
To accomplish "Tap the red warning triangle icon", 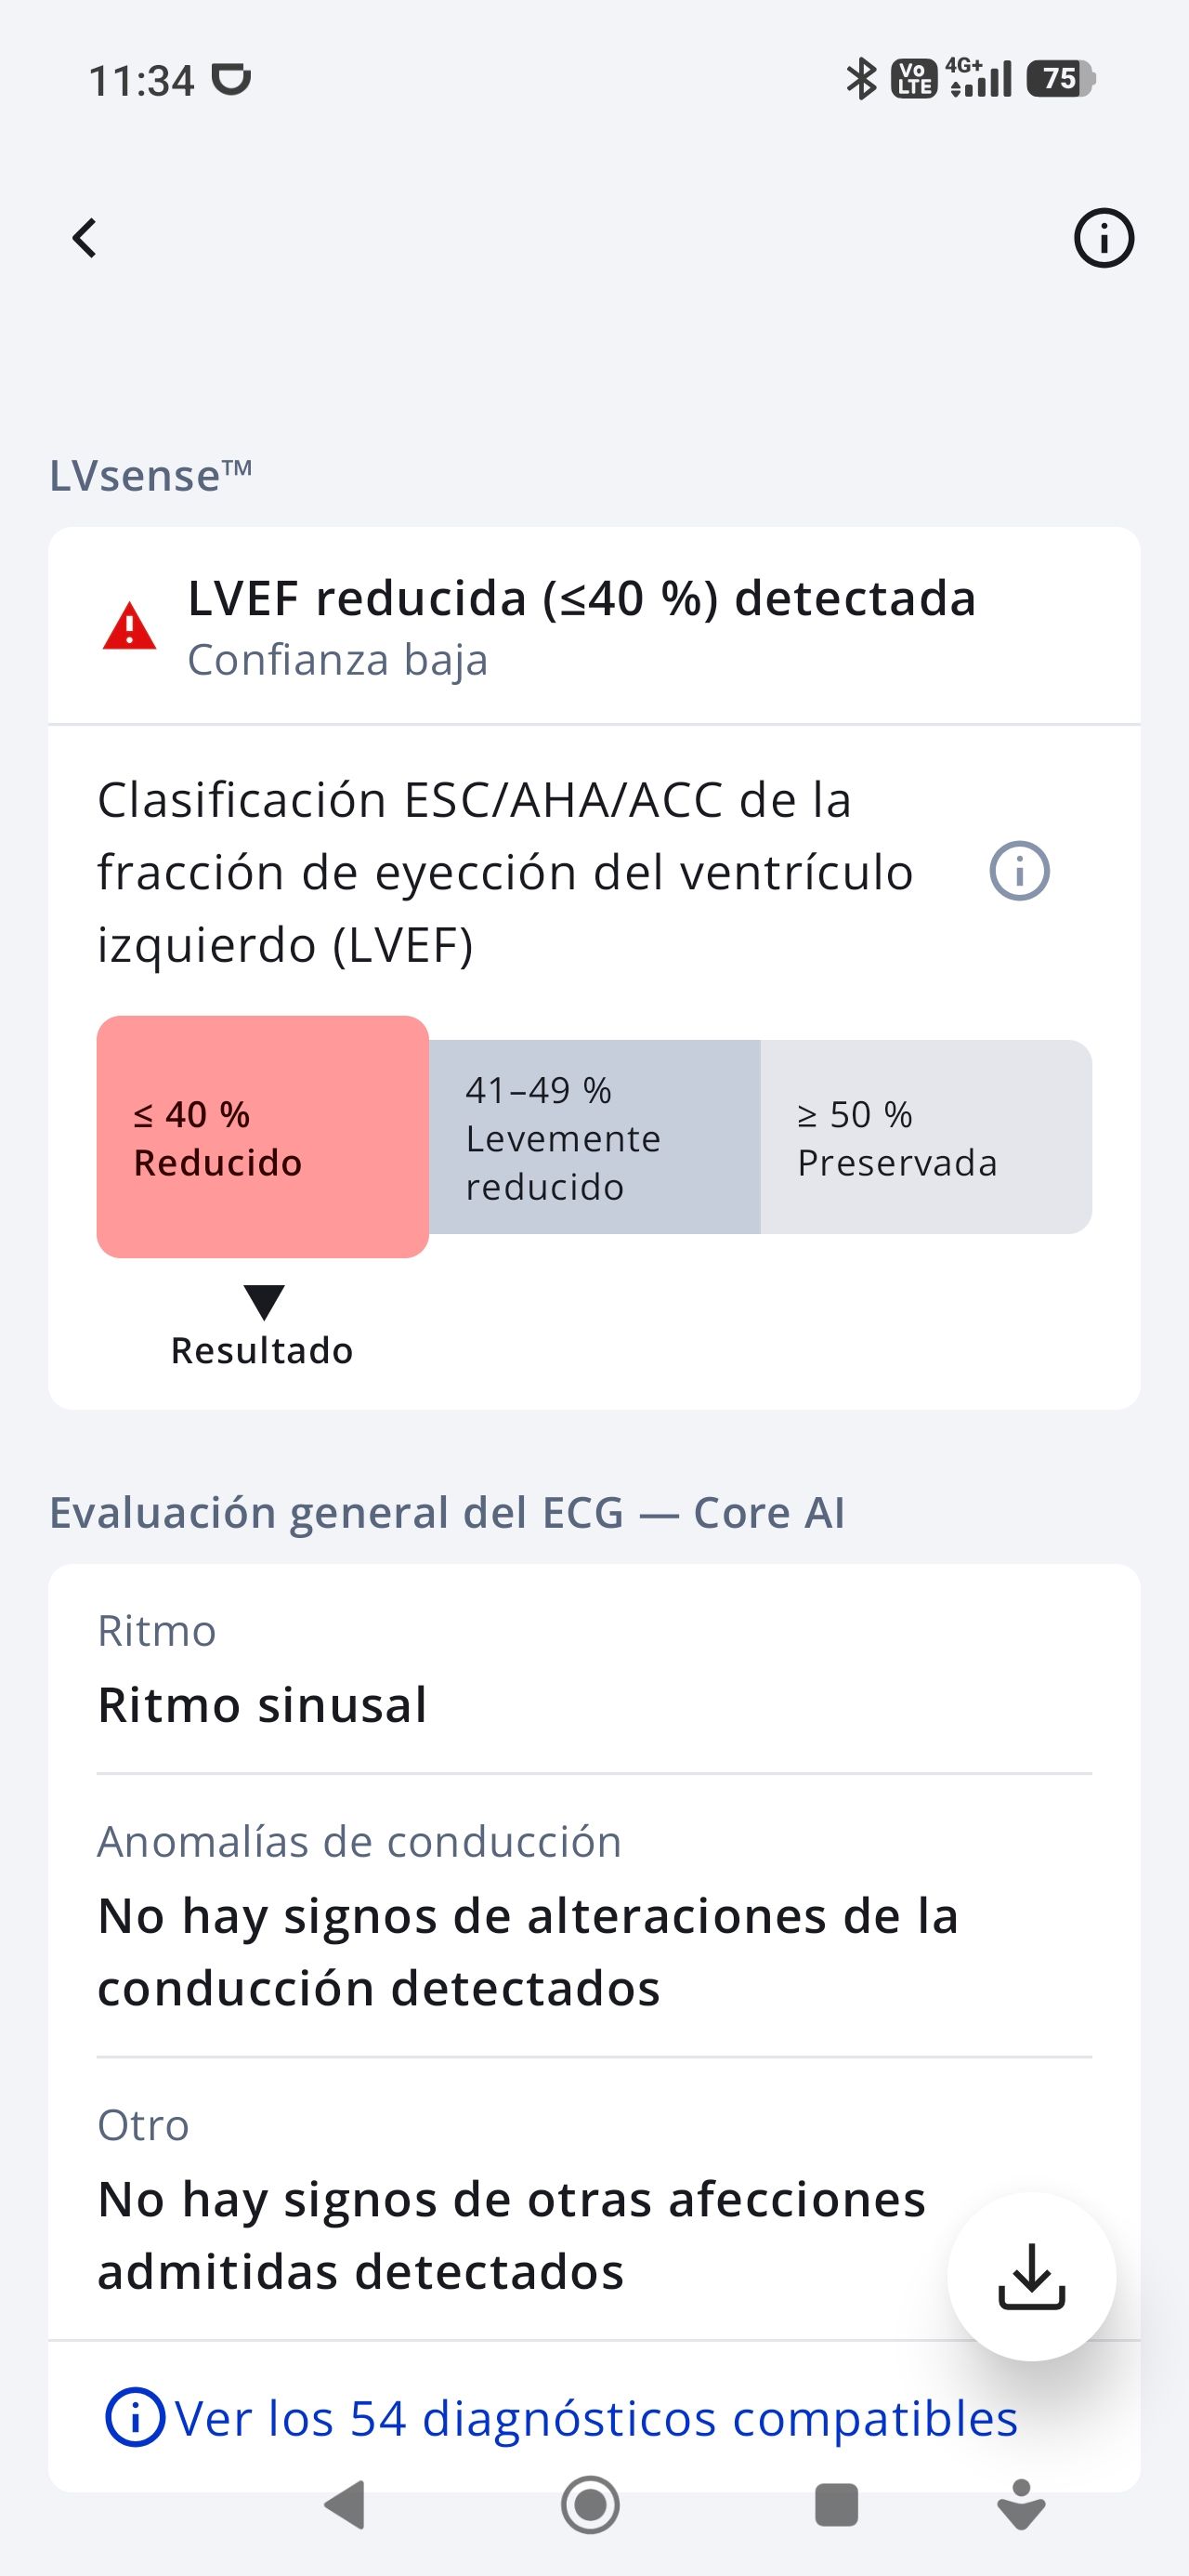I will (x=129, y=627).
